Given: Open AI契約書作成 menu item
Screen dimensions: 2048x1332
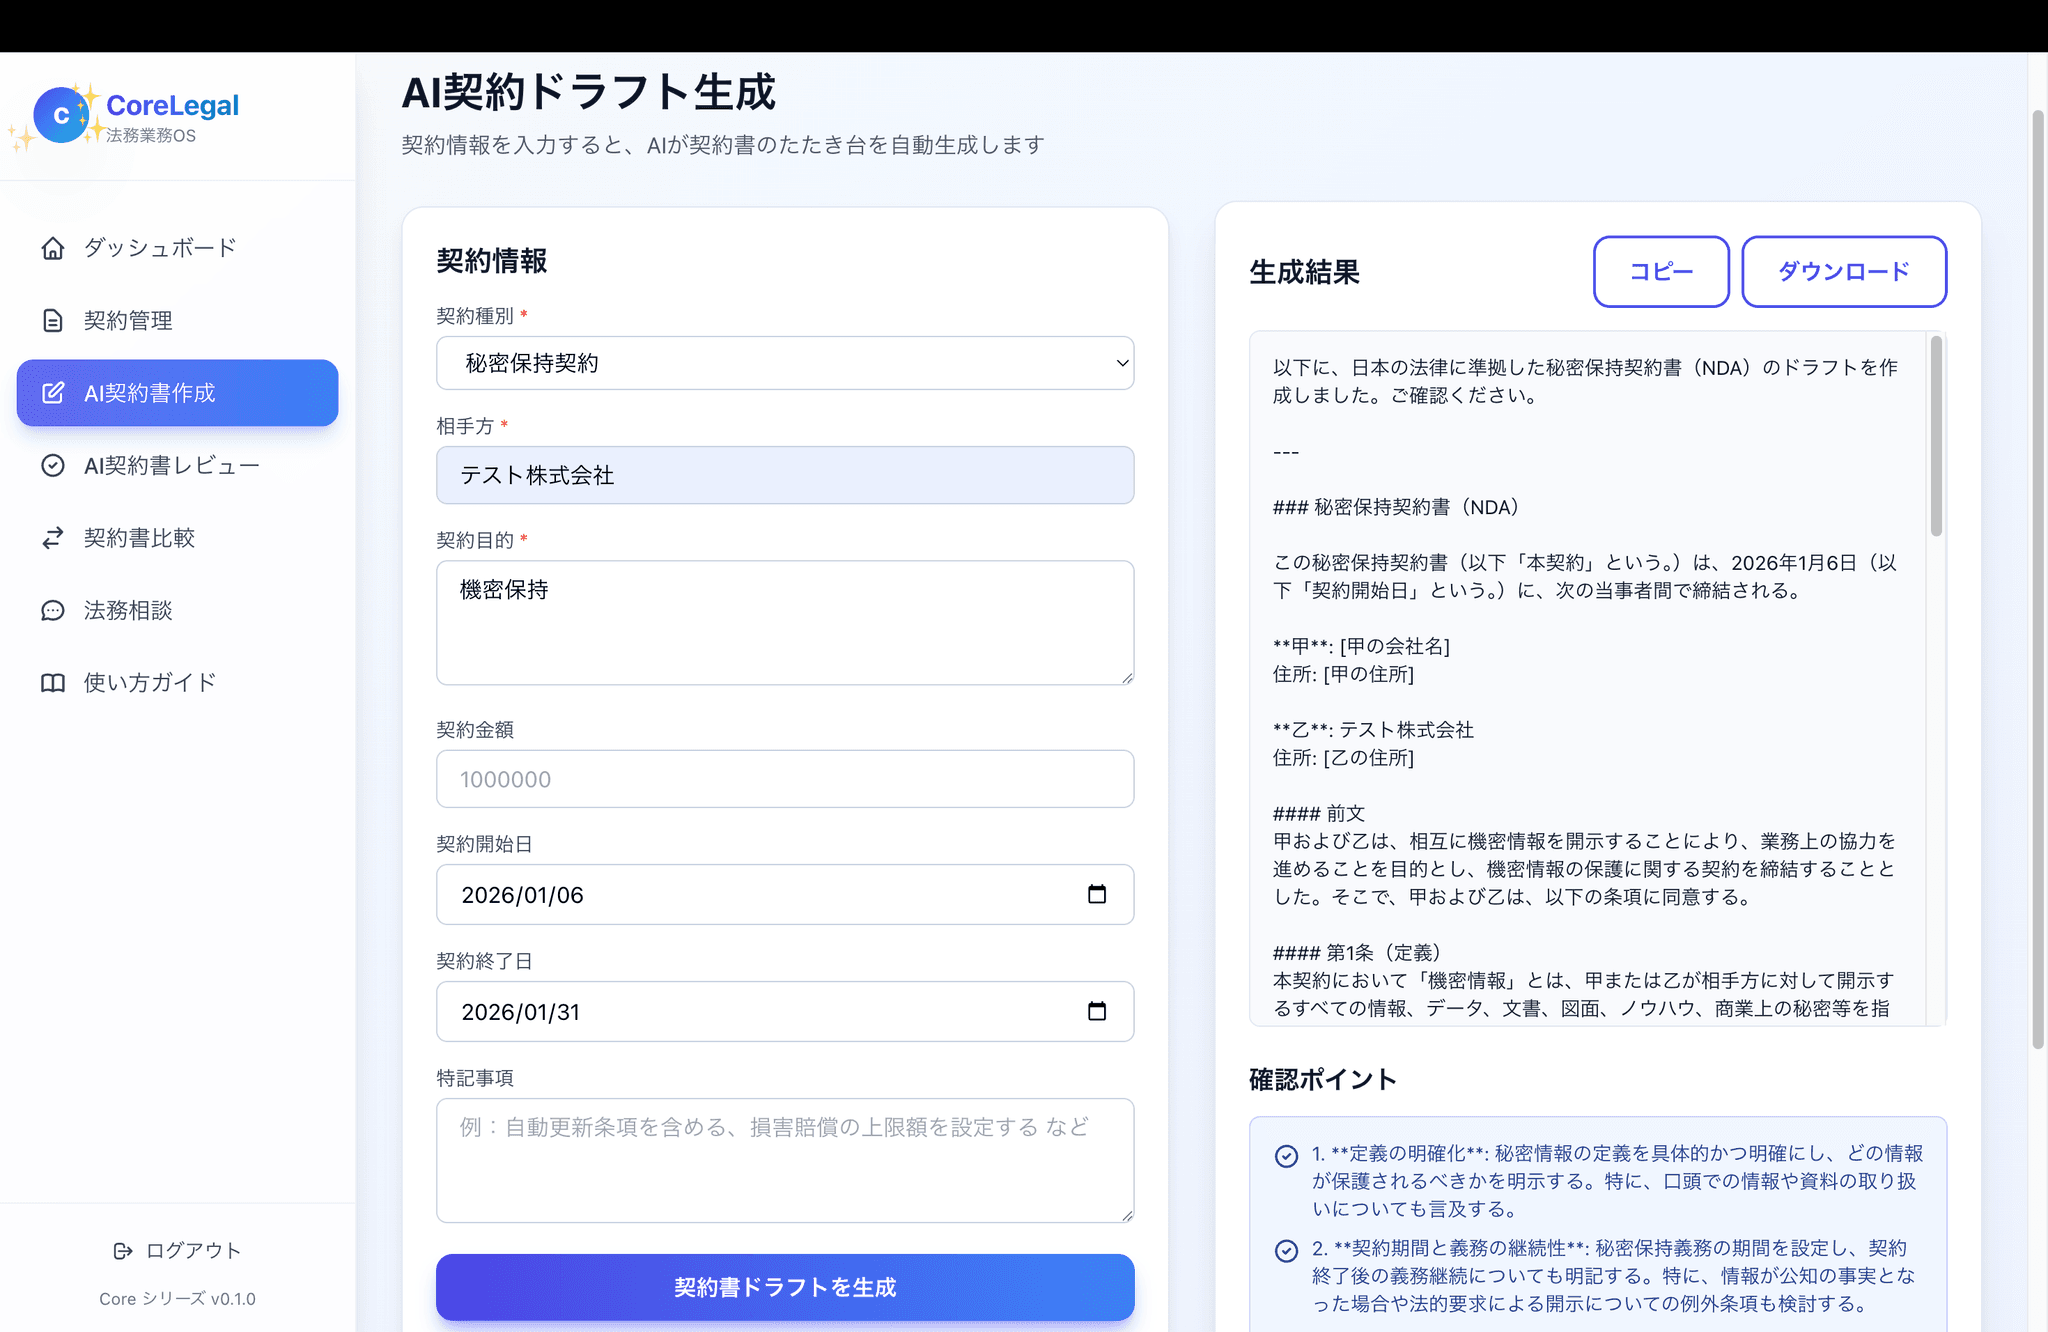Looking at the screenshot, I should (177, 393).
